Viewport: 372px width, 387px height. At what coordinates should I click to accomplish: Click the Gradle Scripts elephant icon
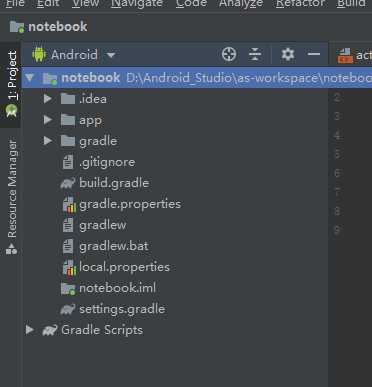click(50, 330)
